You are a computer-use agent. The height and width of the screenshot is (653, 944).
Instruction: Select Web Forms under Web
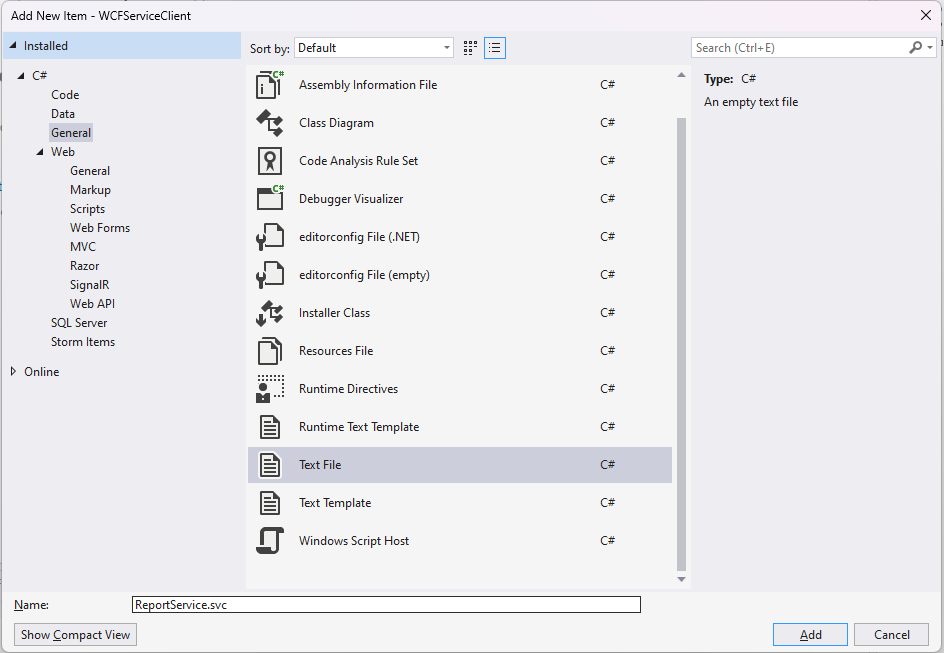(100, 228)
